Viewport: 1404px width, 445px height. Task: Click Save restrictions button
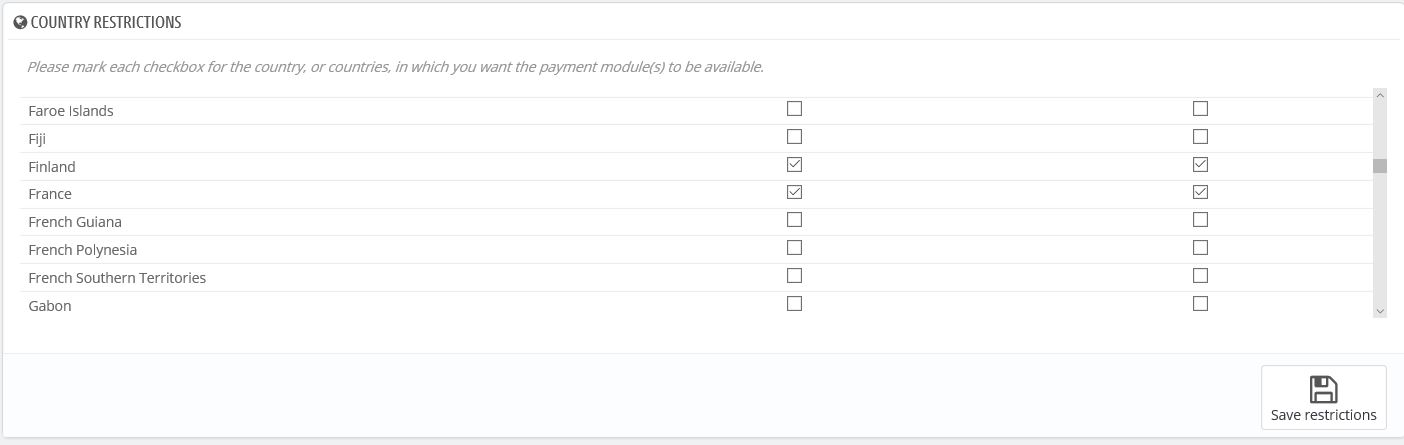click(x=1323, y=398)
